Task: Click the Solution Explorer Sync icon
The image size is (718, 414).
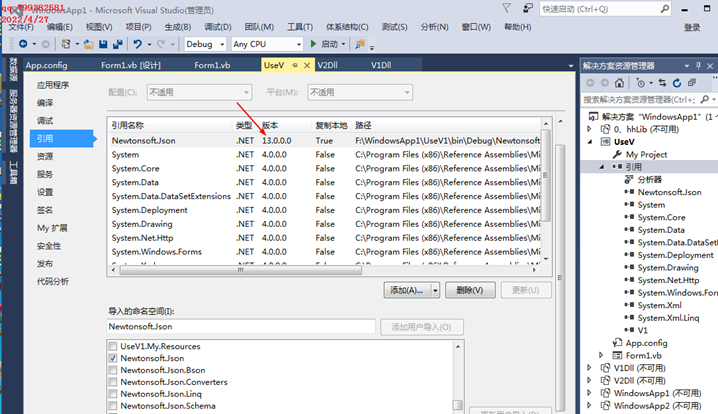Action: (662, 83)
